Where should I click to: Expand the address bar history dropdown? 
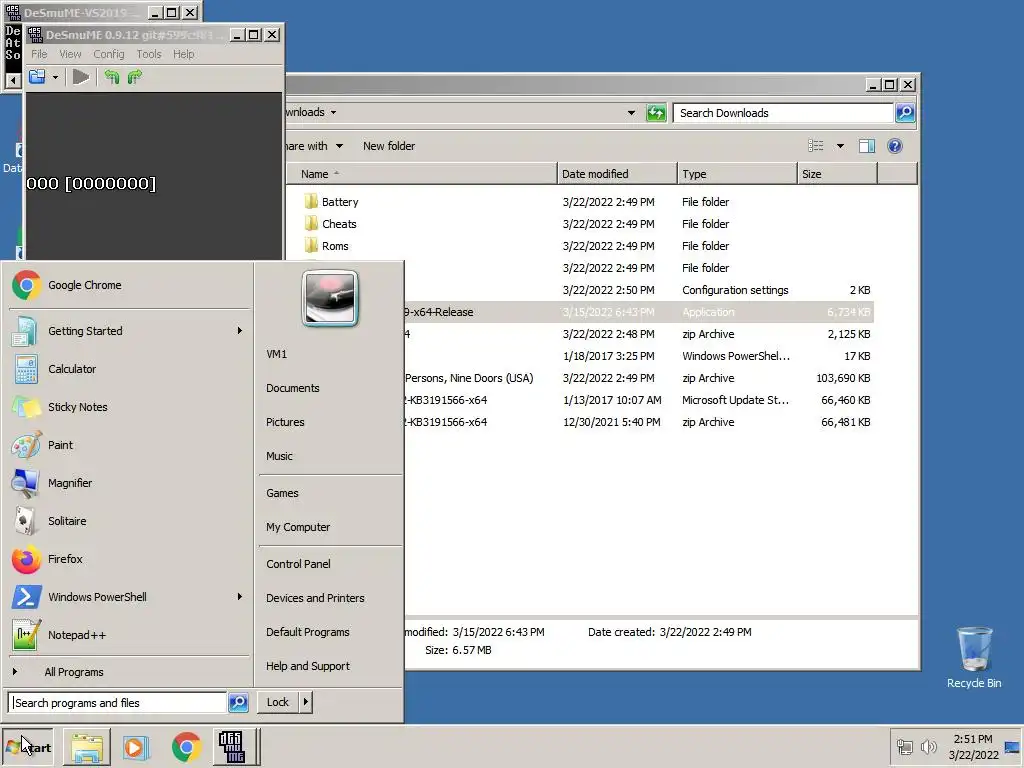(631, 113)
